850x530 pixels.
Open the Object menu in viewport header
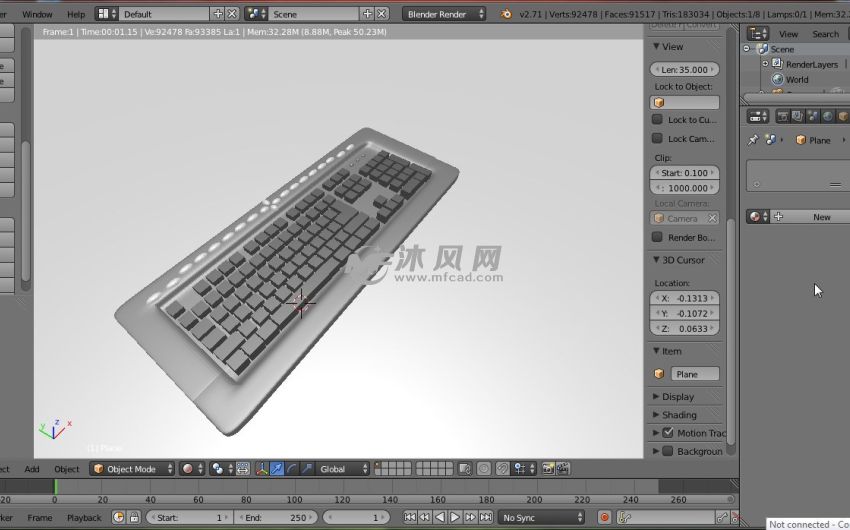click(x=66, y=468)
